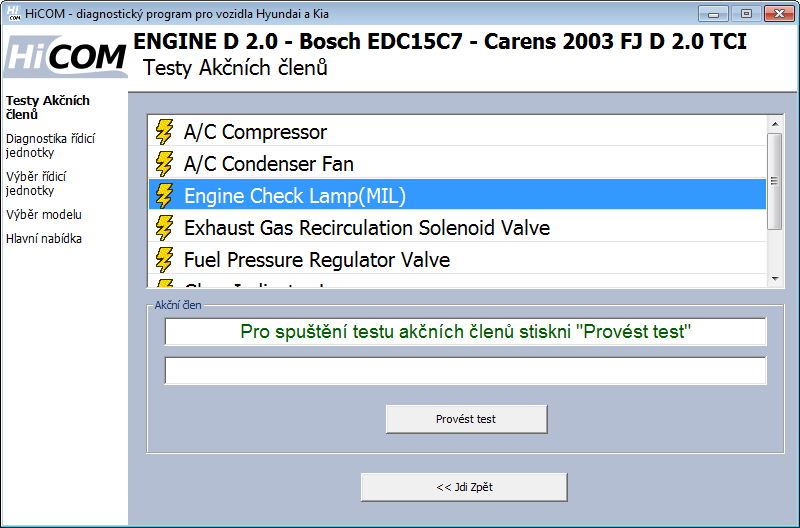Click the HiCOM logo in header
The height and width of the screenshot is (528, 800).
click(x=65, y=57)
